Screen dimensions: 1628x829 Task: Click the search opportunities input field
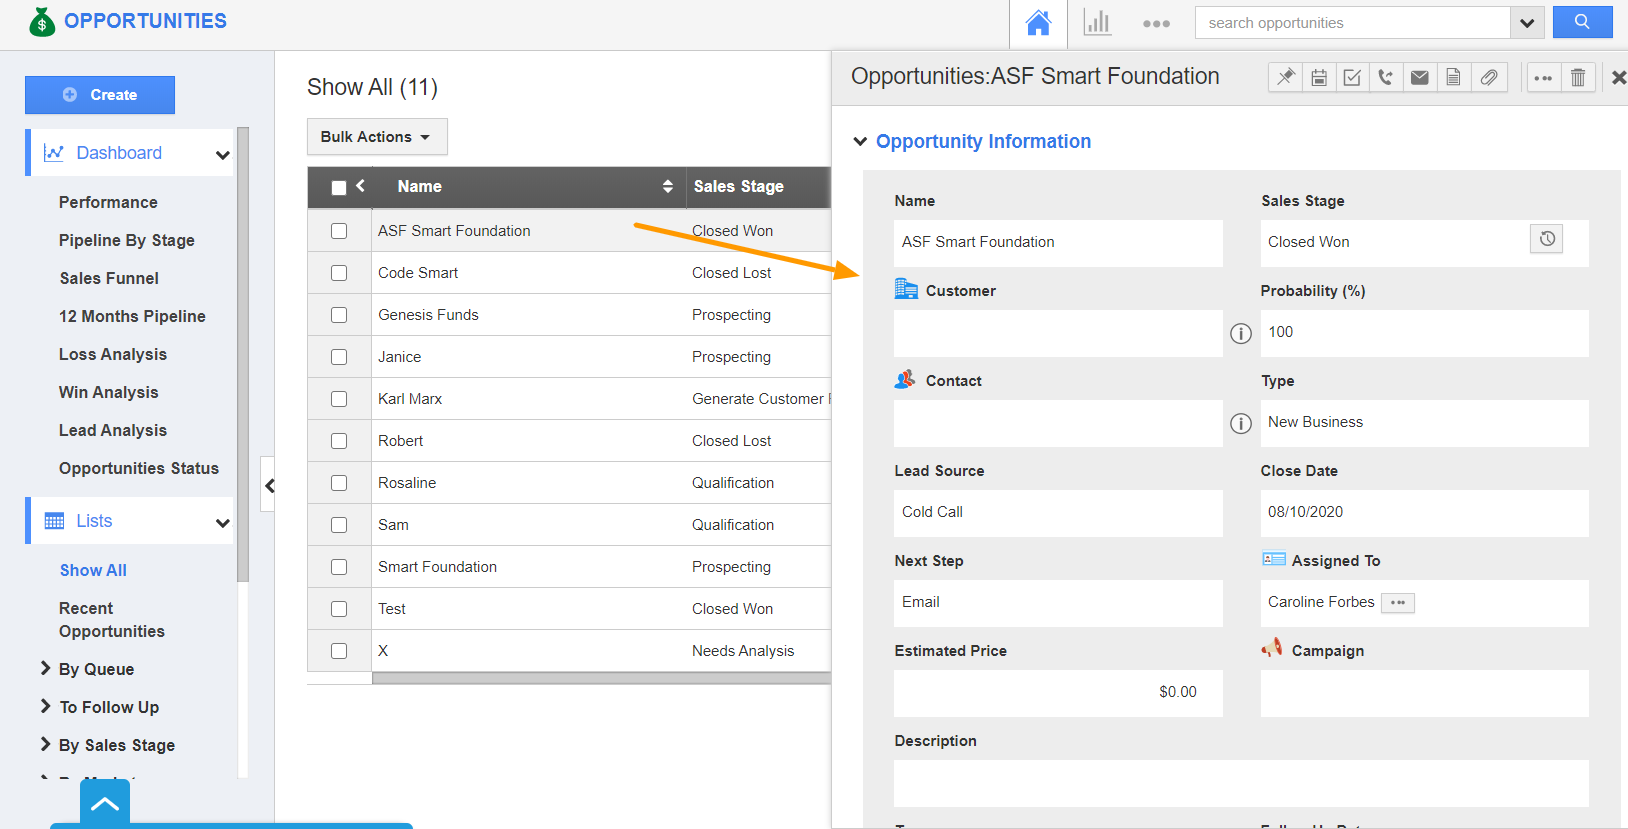point(1352,23)
